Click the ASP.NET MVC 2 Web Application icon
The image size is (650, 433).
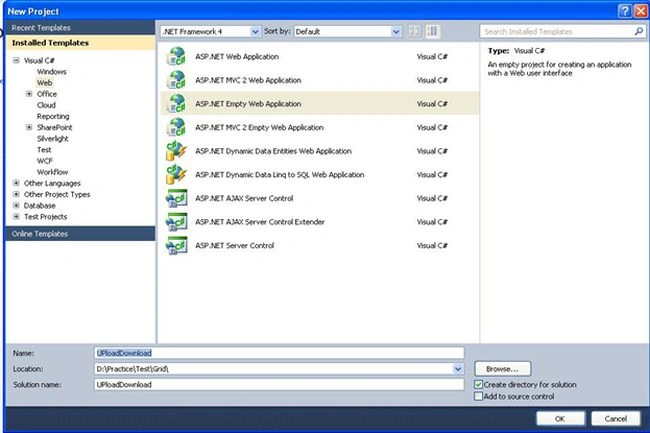[177, 80]
